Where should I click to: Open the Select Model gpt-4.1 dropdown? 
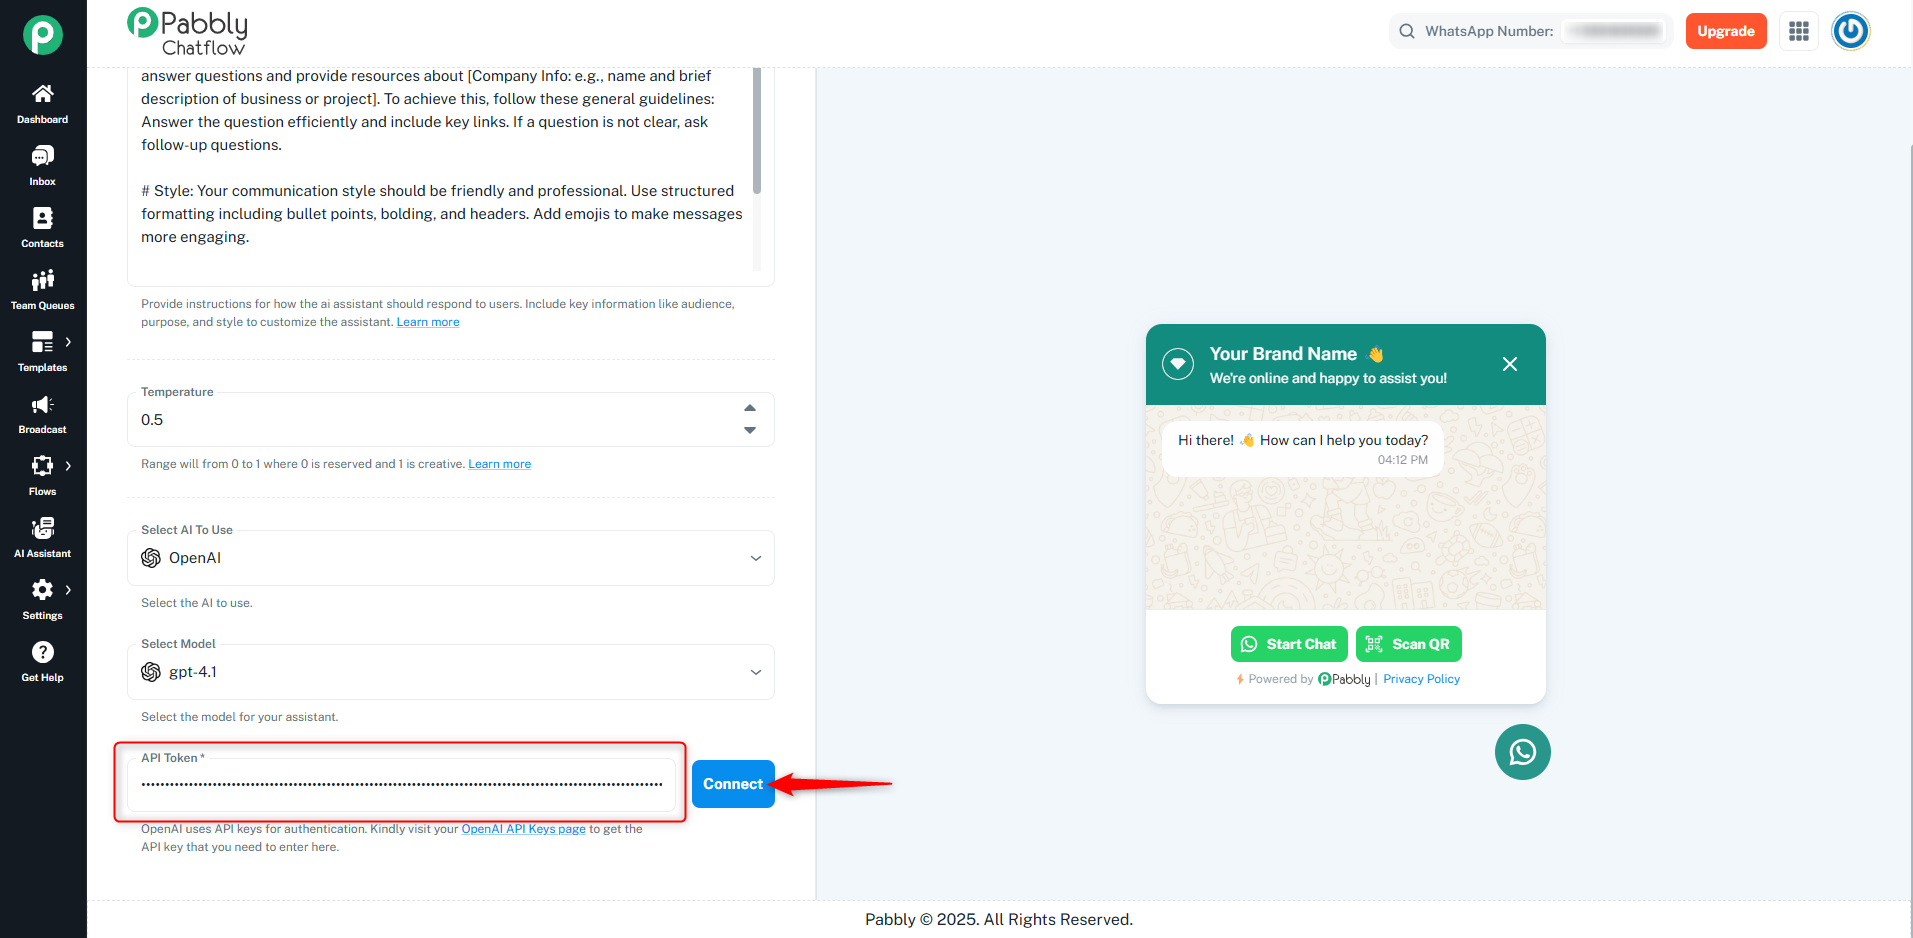point(450,672)
